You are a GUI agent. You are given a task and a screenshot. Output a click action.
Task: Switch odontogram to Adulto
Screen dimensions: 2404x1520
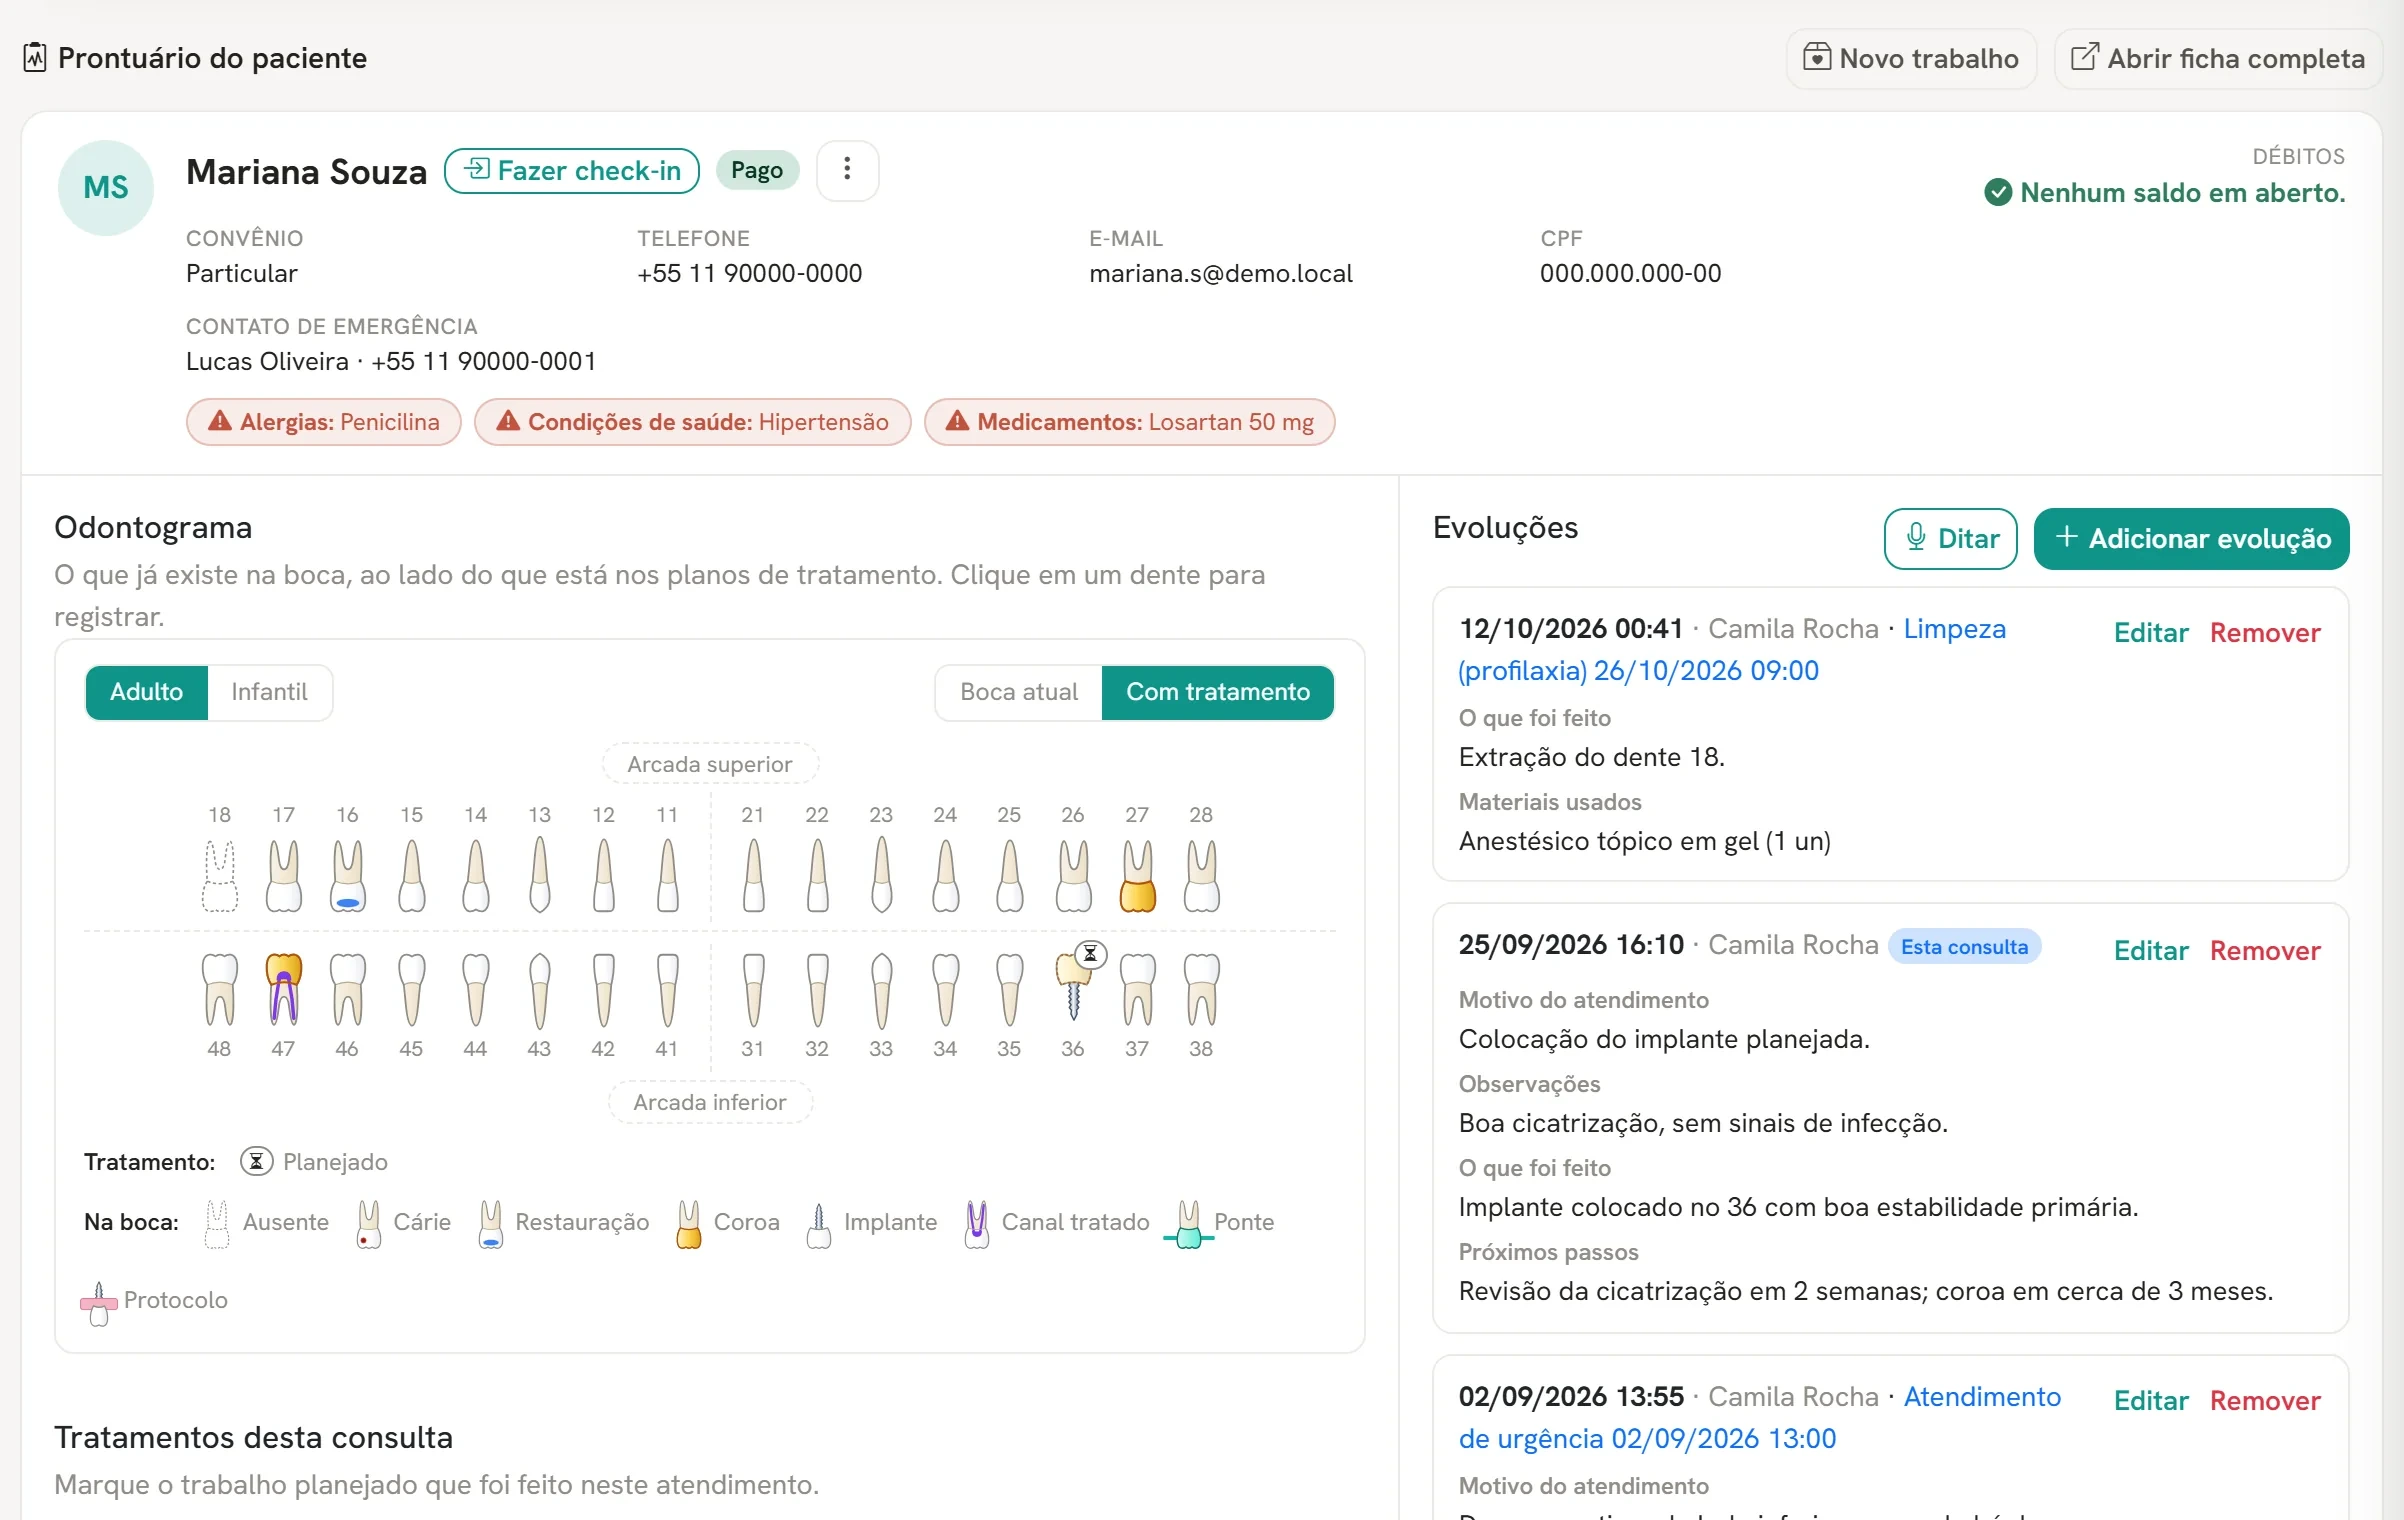point(147,692)
